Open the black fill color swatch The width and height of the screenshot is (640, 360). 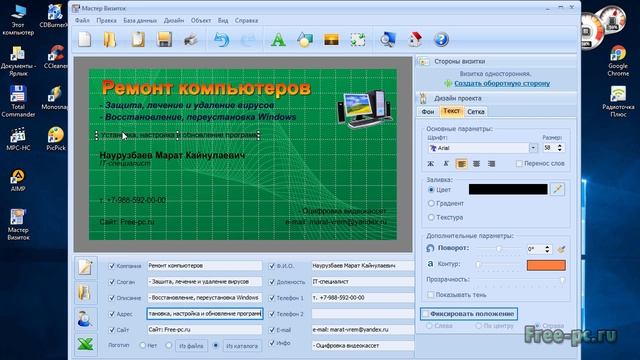508,189
